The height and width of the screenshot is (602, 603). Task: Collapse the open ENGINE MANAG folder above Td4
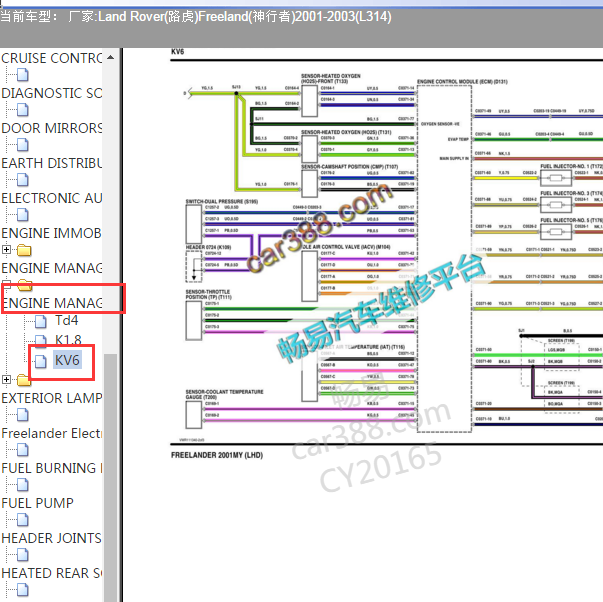click(6, 285)
